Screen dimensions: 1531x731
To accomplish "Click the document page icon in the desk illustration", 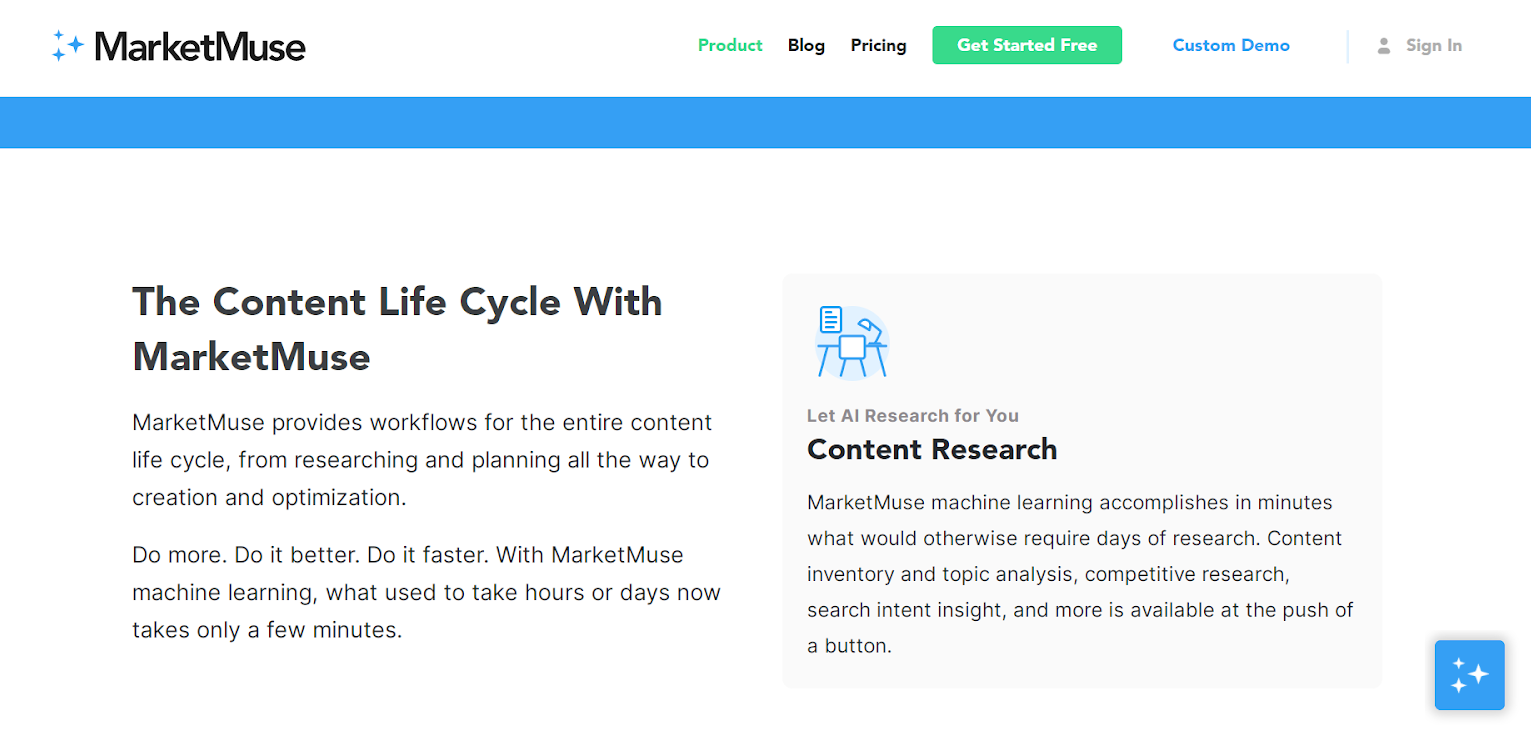I will click(x=830, y=320).
